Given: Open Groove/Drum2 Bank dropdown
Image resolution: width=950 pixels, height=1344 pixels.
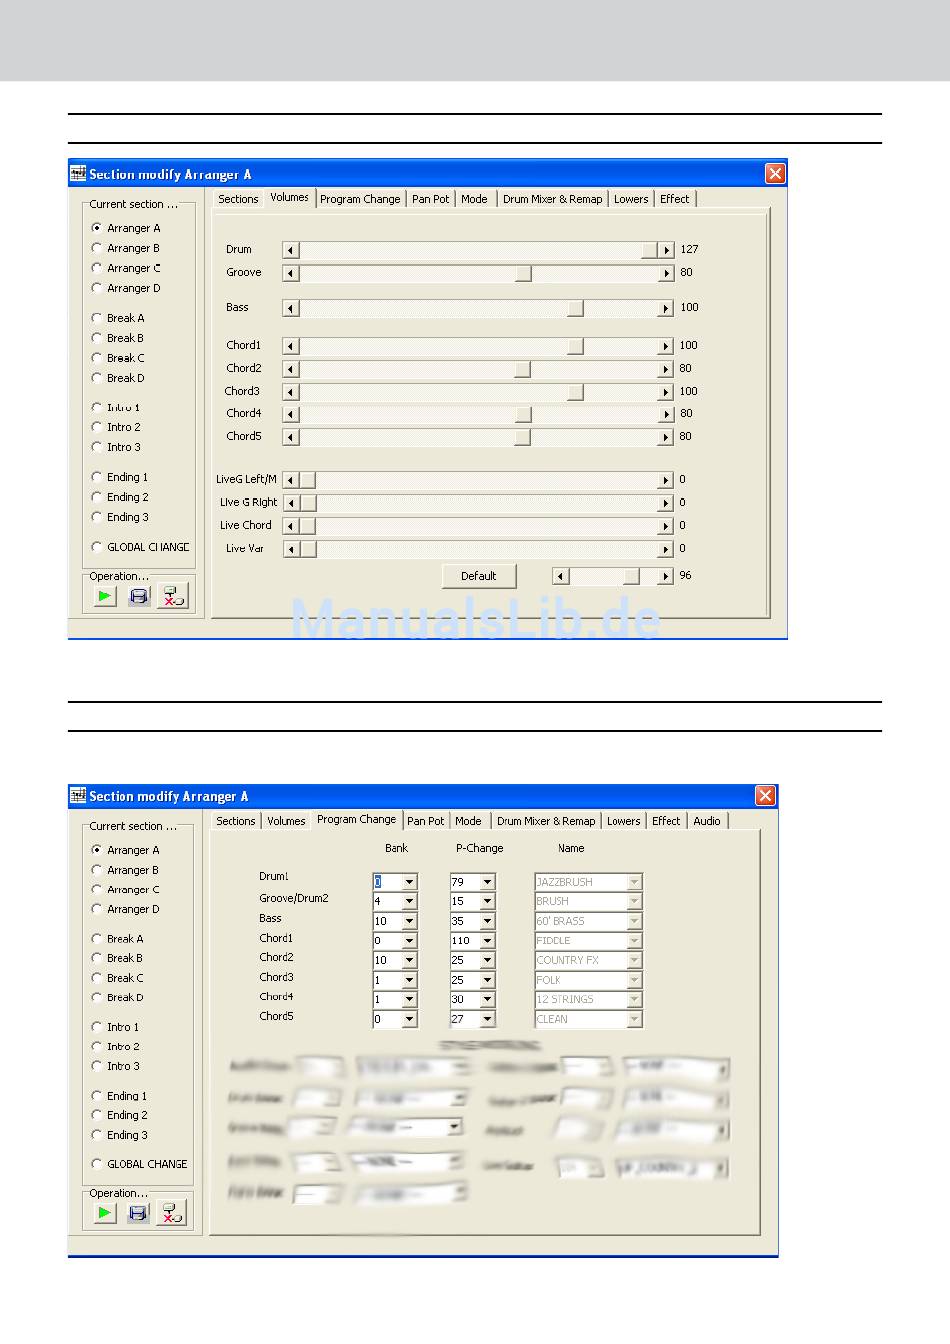Looking at the screenshot, I should pyautogui.click(x=409, y=902).
